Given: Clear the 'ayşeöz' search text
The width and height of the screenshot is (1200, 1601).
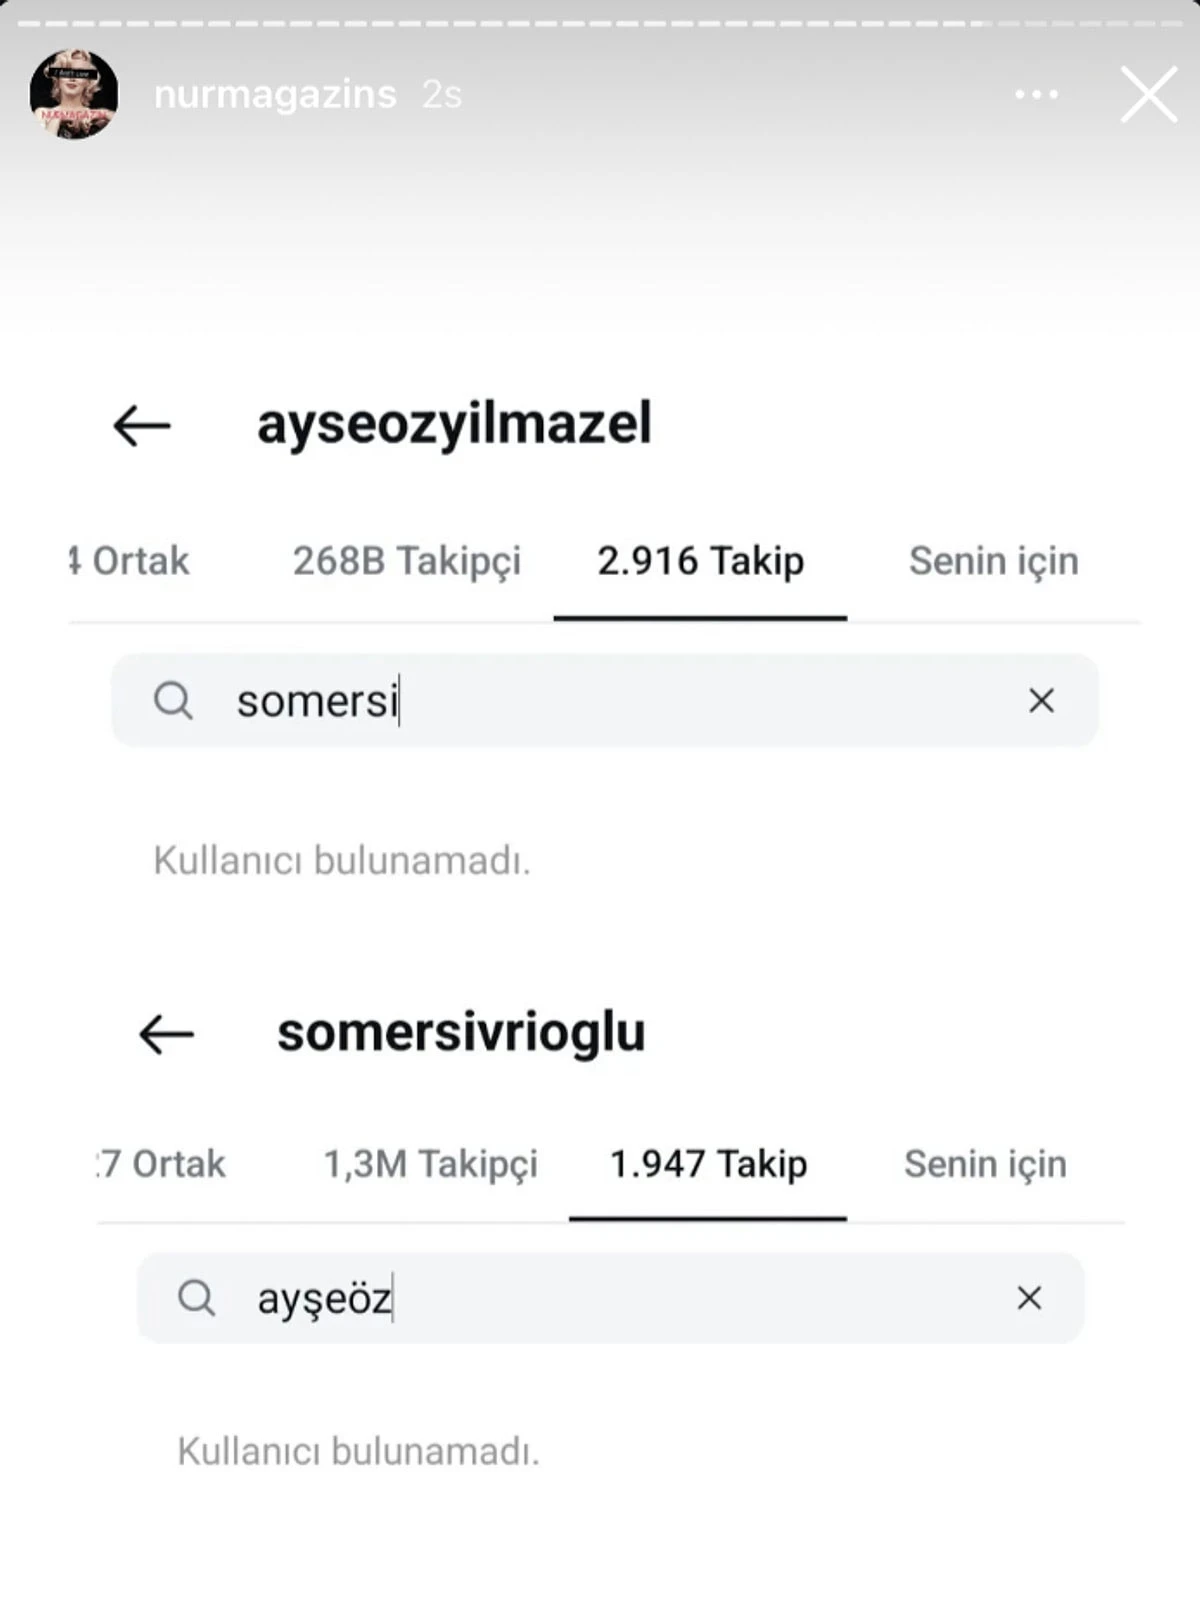Looking at the screenshot, I should [1029, 1298].
